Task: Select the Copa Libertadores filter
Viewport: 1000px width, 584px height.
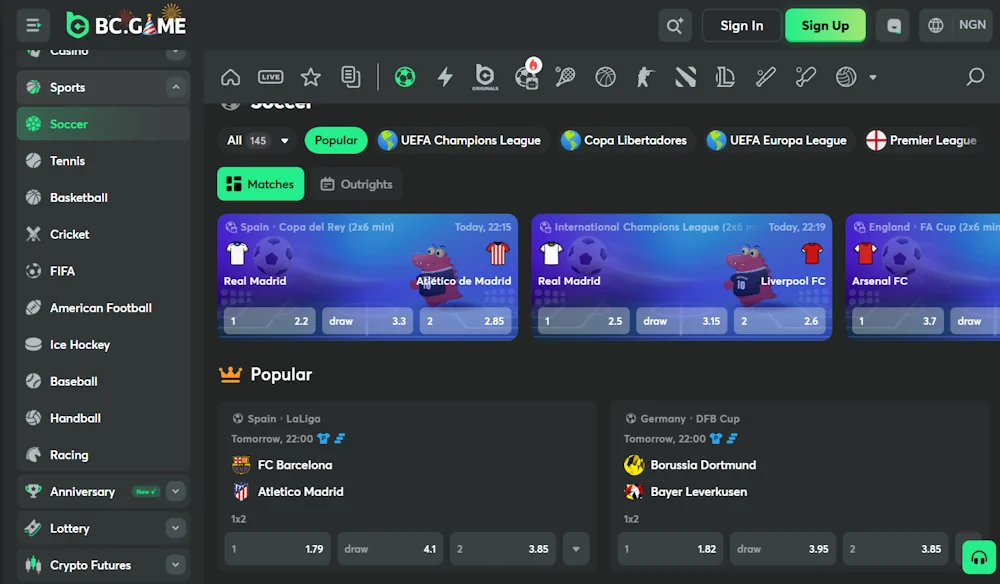Action: [x=624, y=140]
